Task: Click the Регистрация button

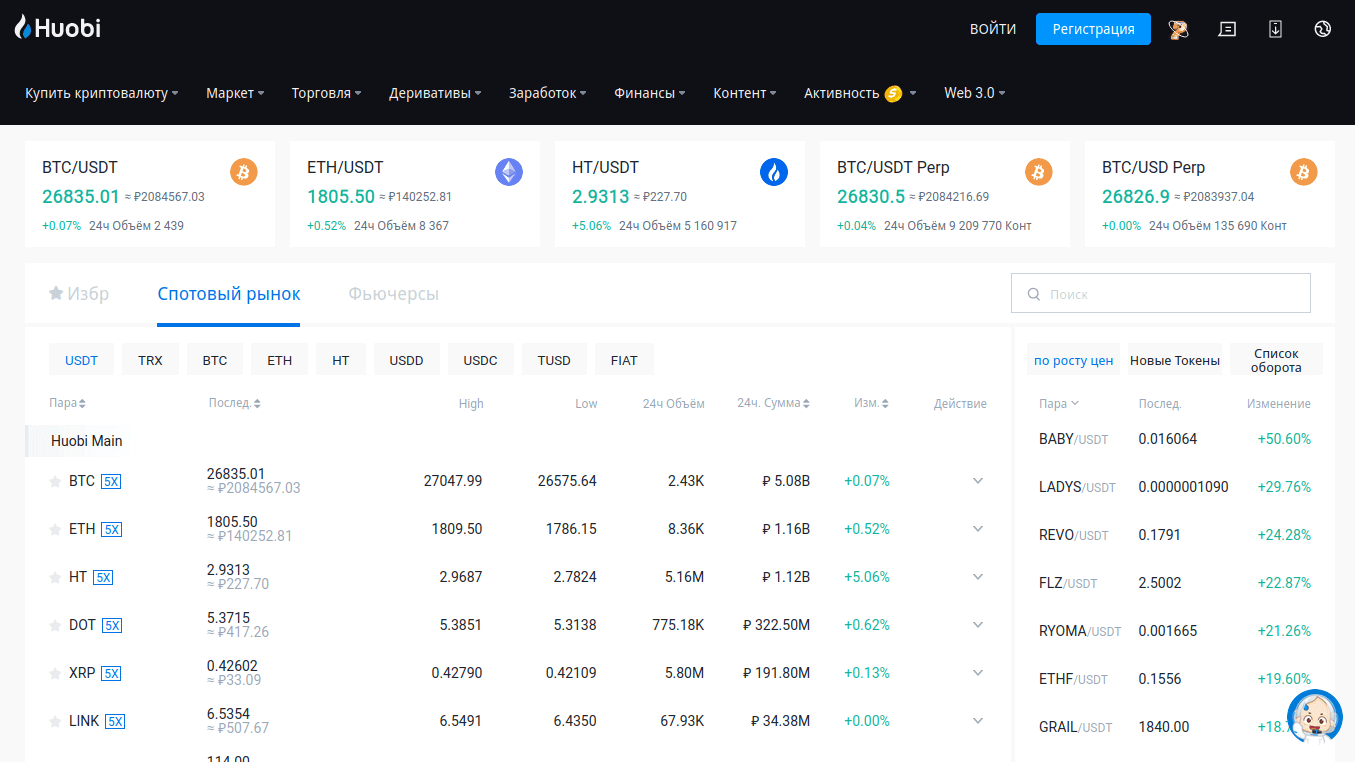Action: (1093, 29)
